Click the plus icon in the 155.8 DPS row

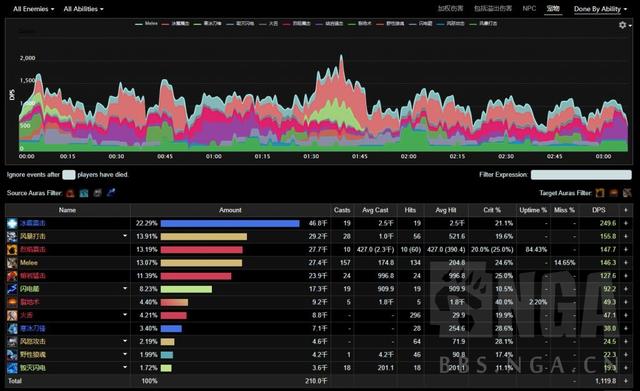pos(626,236)
